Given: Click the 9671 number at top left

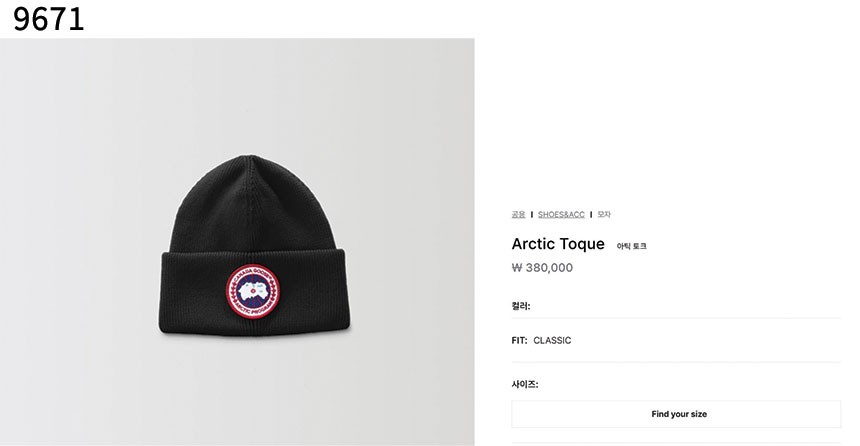Looking at the screenshot, I should pyautogui.click(x=48, y=19).
